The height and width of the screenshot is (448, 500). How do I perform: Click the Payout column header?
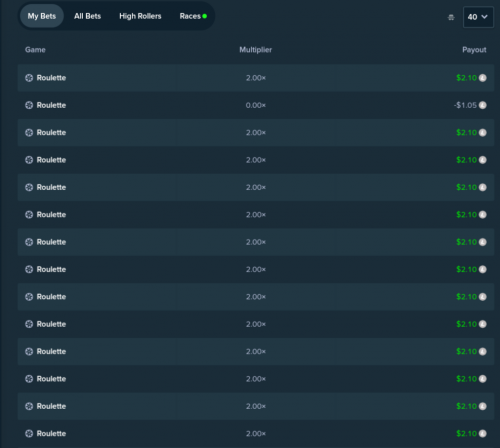474,50
